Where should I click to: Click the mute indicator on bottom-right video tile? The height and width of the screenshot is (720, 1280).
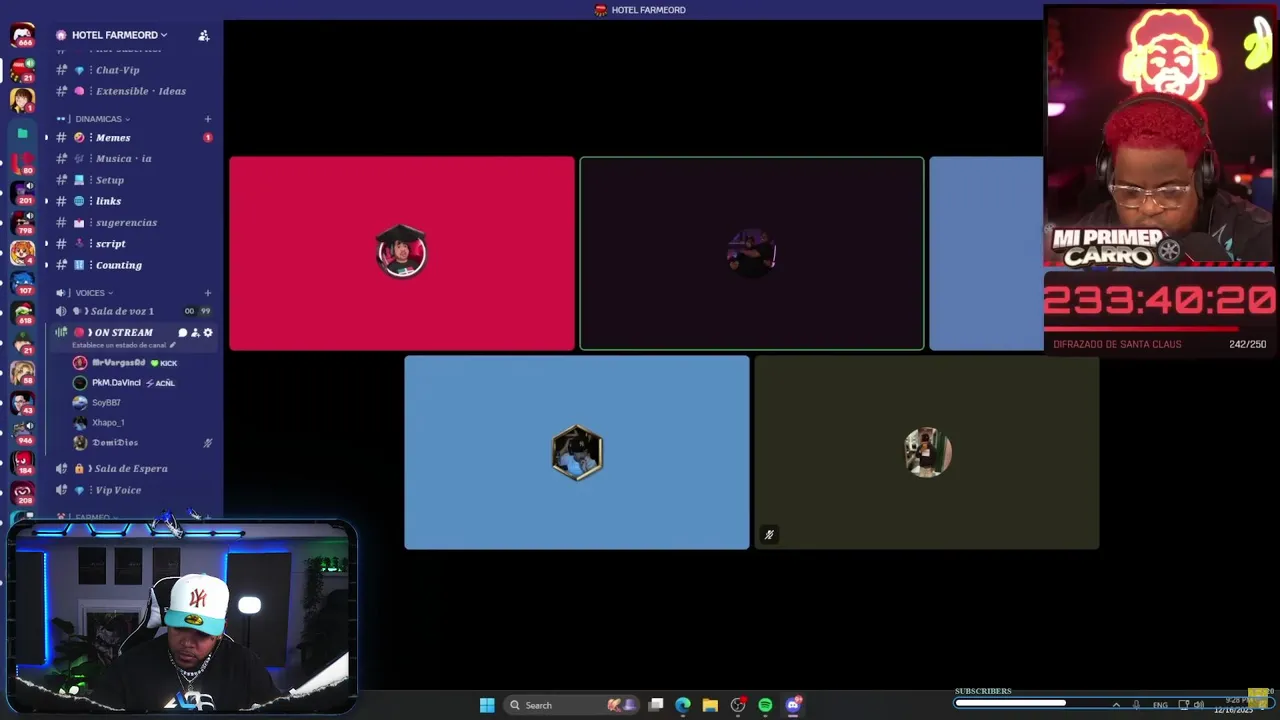[x=769, y=535]
